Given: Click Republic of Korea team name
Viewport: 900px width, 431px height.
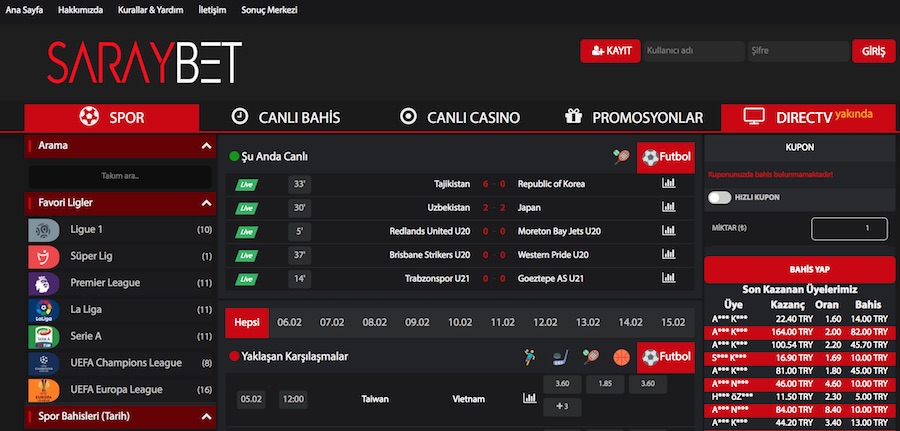Looking at the screenshot, I should [x=551, y=184].
